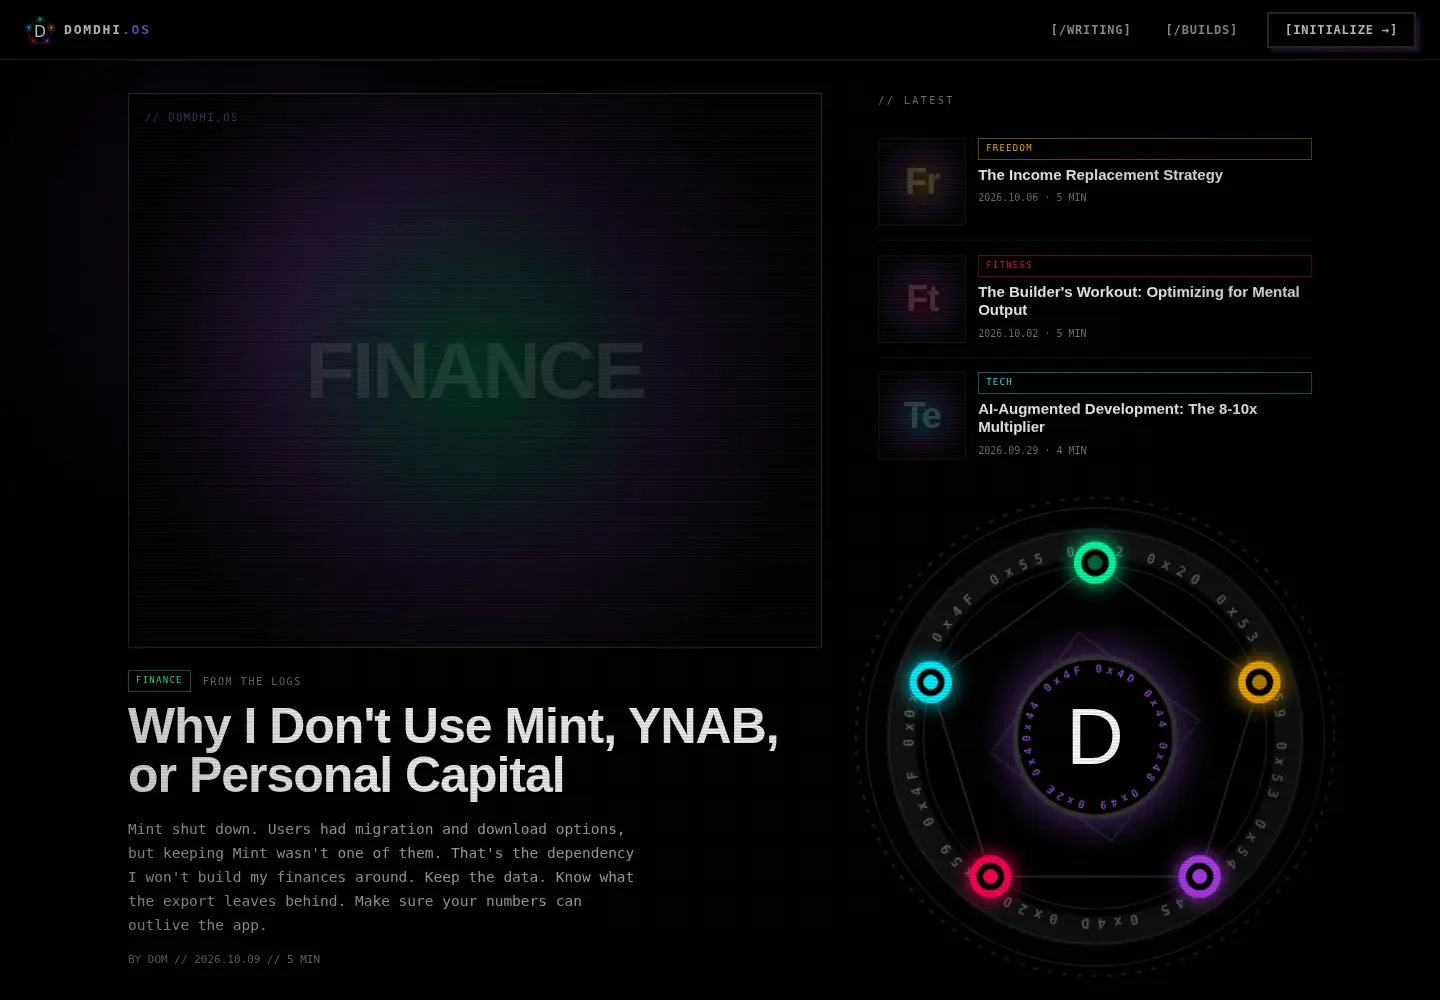This screenshot has height=1000, width=1440.
Task: Click the cyan node on the orbit wheel
Action: (930, 683)
